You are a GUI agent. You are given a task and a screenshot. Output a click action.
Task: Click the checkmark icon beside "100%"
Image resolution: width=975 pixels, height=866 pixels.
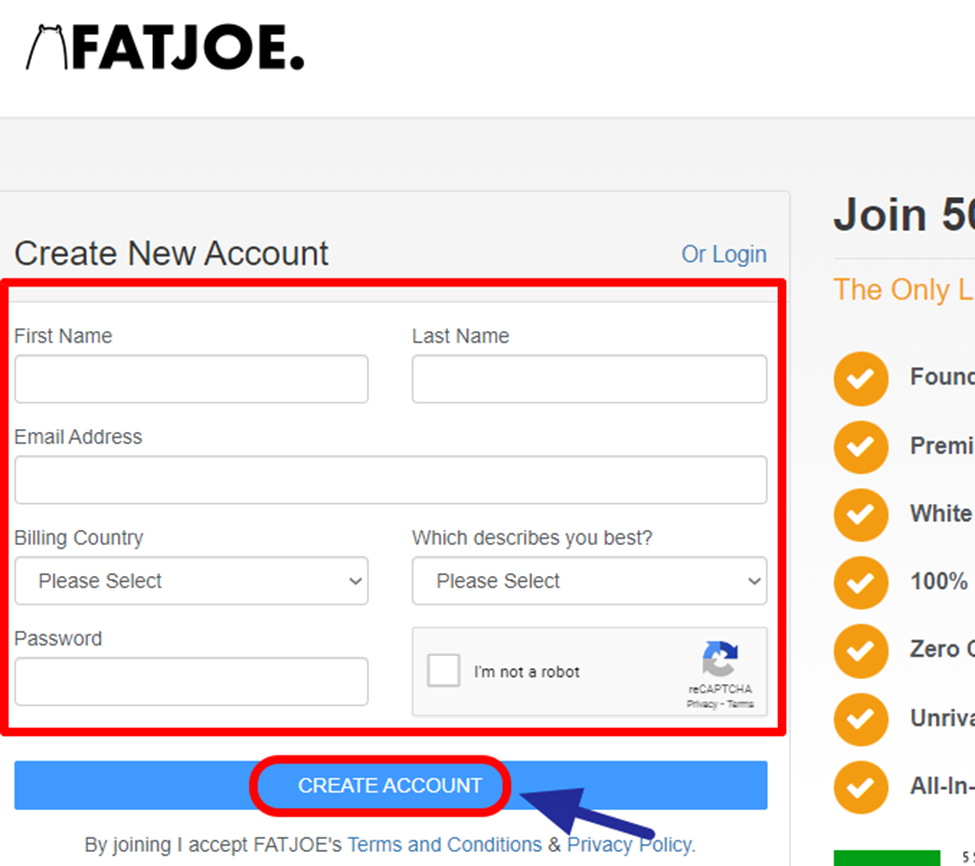click(860, 583)
